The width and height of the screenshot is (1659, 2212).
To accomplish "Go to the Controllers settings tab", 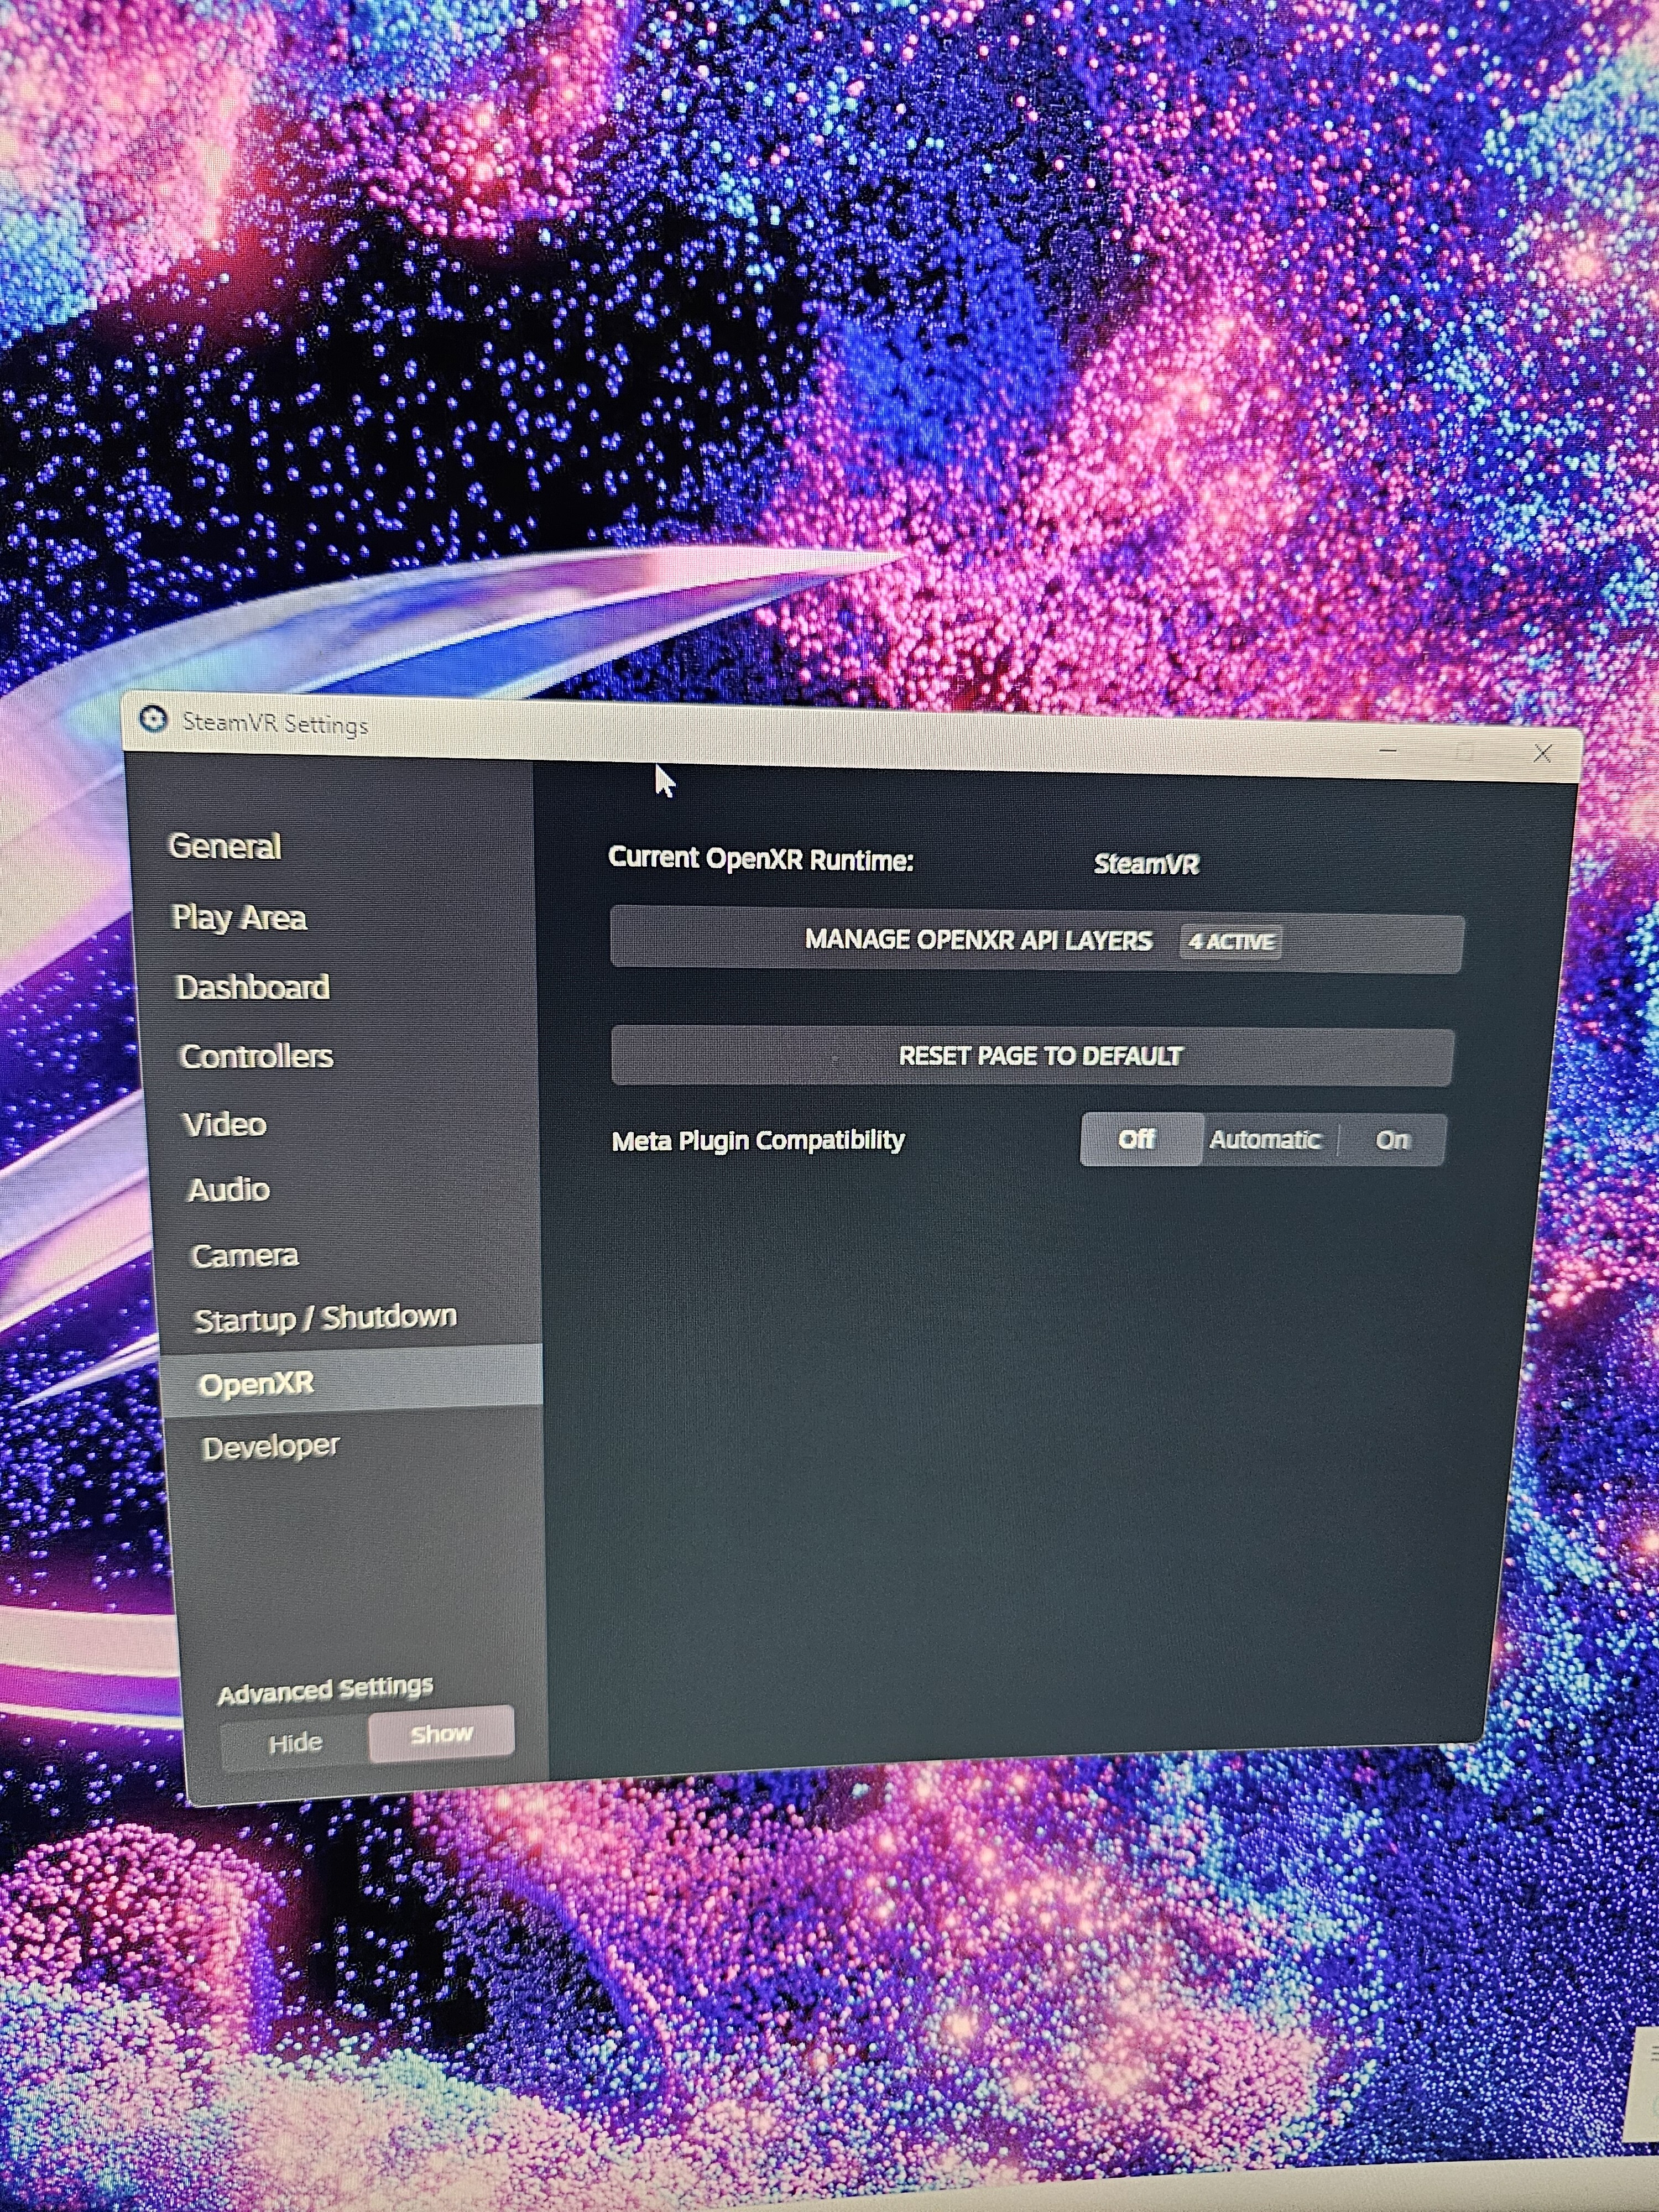I will click(256, 1056).
